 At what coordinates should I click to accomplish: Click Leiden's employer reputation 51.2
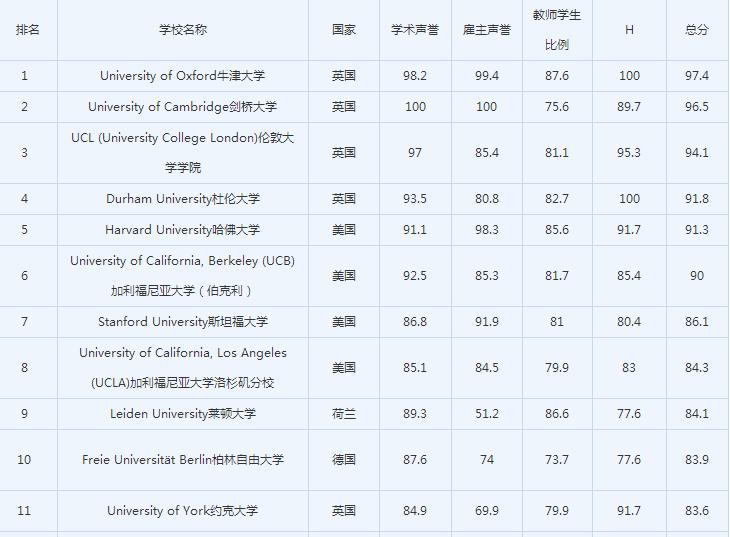click(x=487, y=414)
